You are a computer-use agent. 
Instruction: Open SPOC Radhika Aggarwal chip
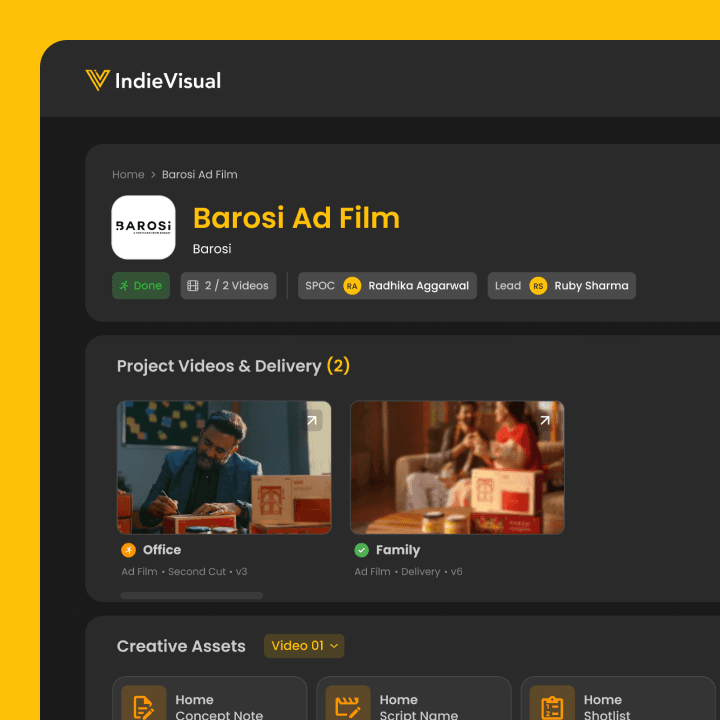point(387,286)
